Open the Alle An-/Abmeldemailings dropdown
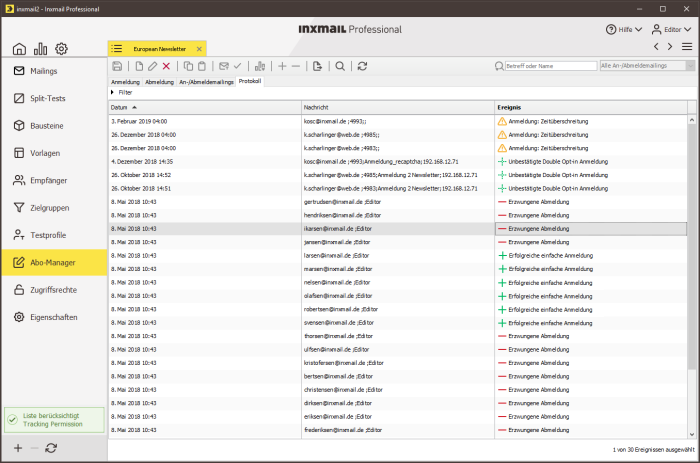Image resolution: width=700 pixels, height=463 pixels. point(647,66)
